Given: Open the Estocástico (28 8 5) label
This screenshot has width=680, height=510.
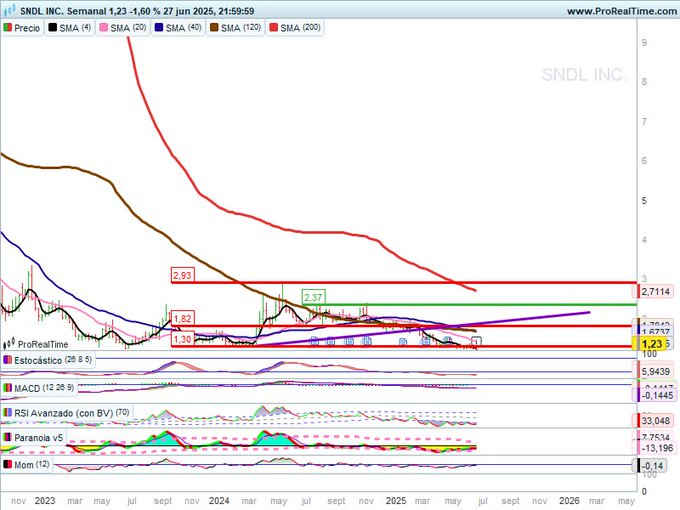Looking at the screenshot, I should (x=53, y=360).
